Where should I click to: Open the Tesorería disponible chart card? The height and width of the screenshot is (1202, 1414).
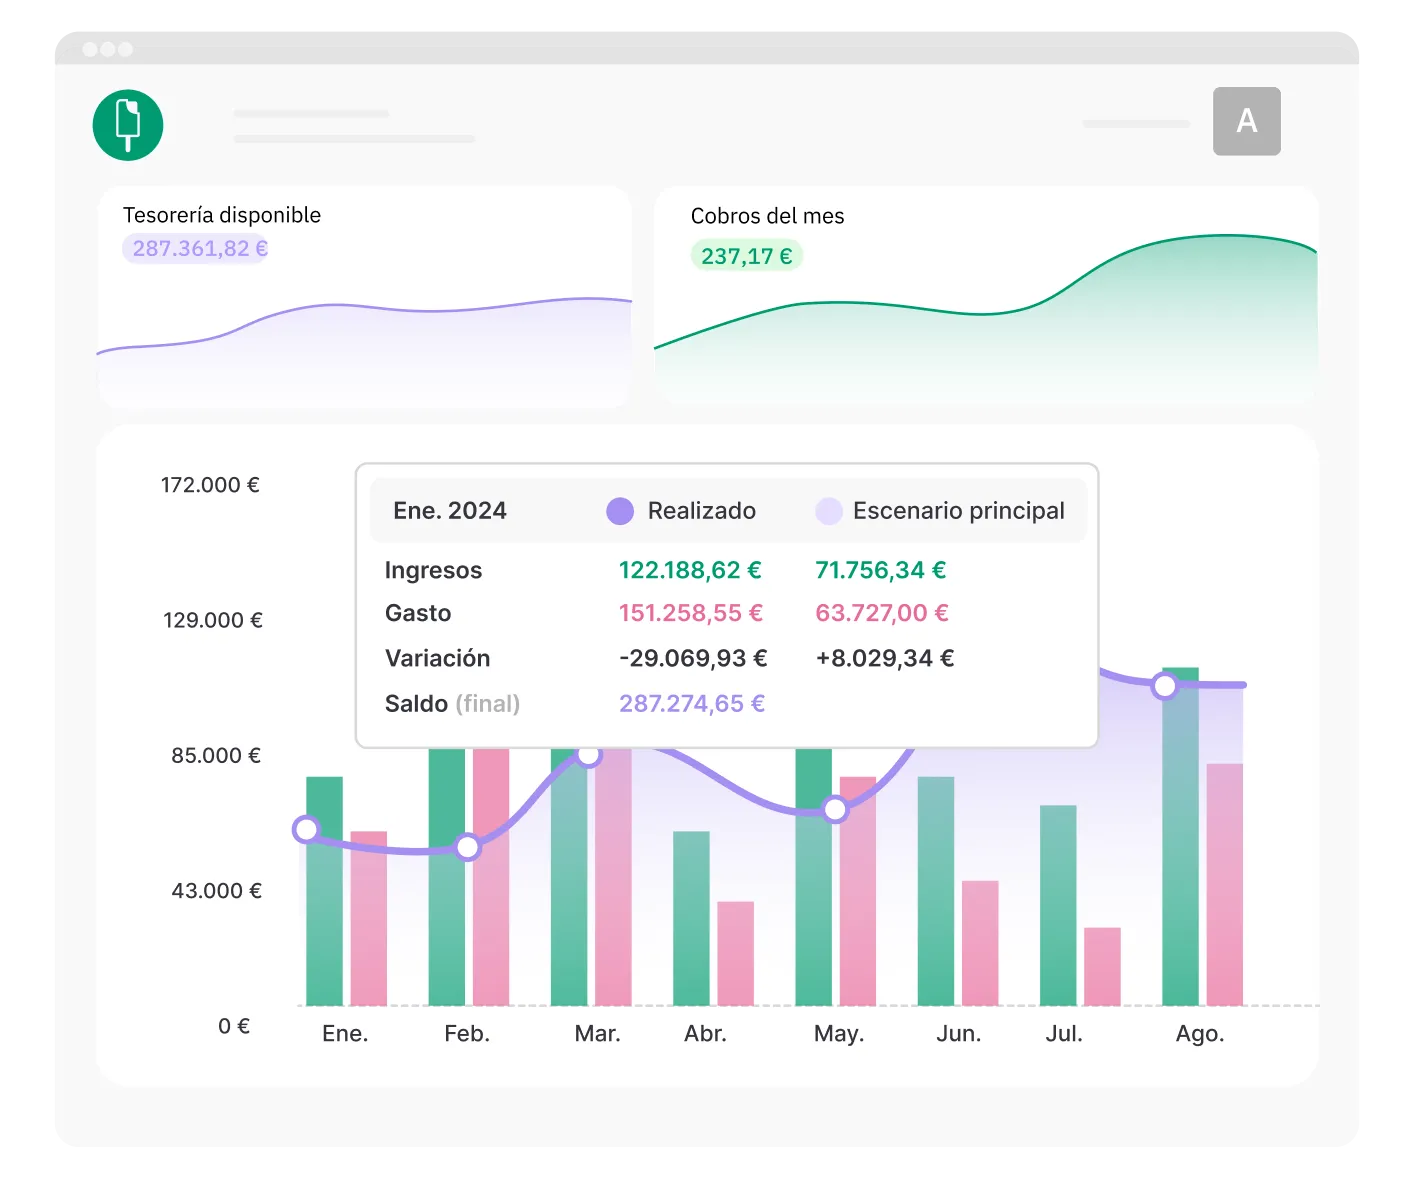pos(364,330)
